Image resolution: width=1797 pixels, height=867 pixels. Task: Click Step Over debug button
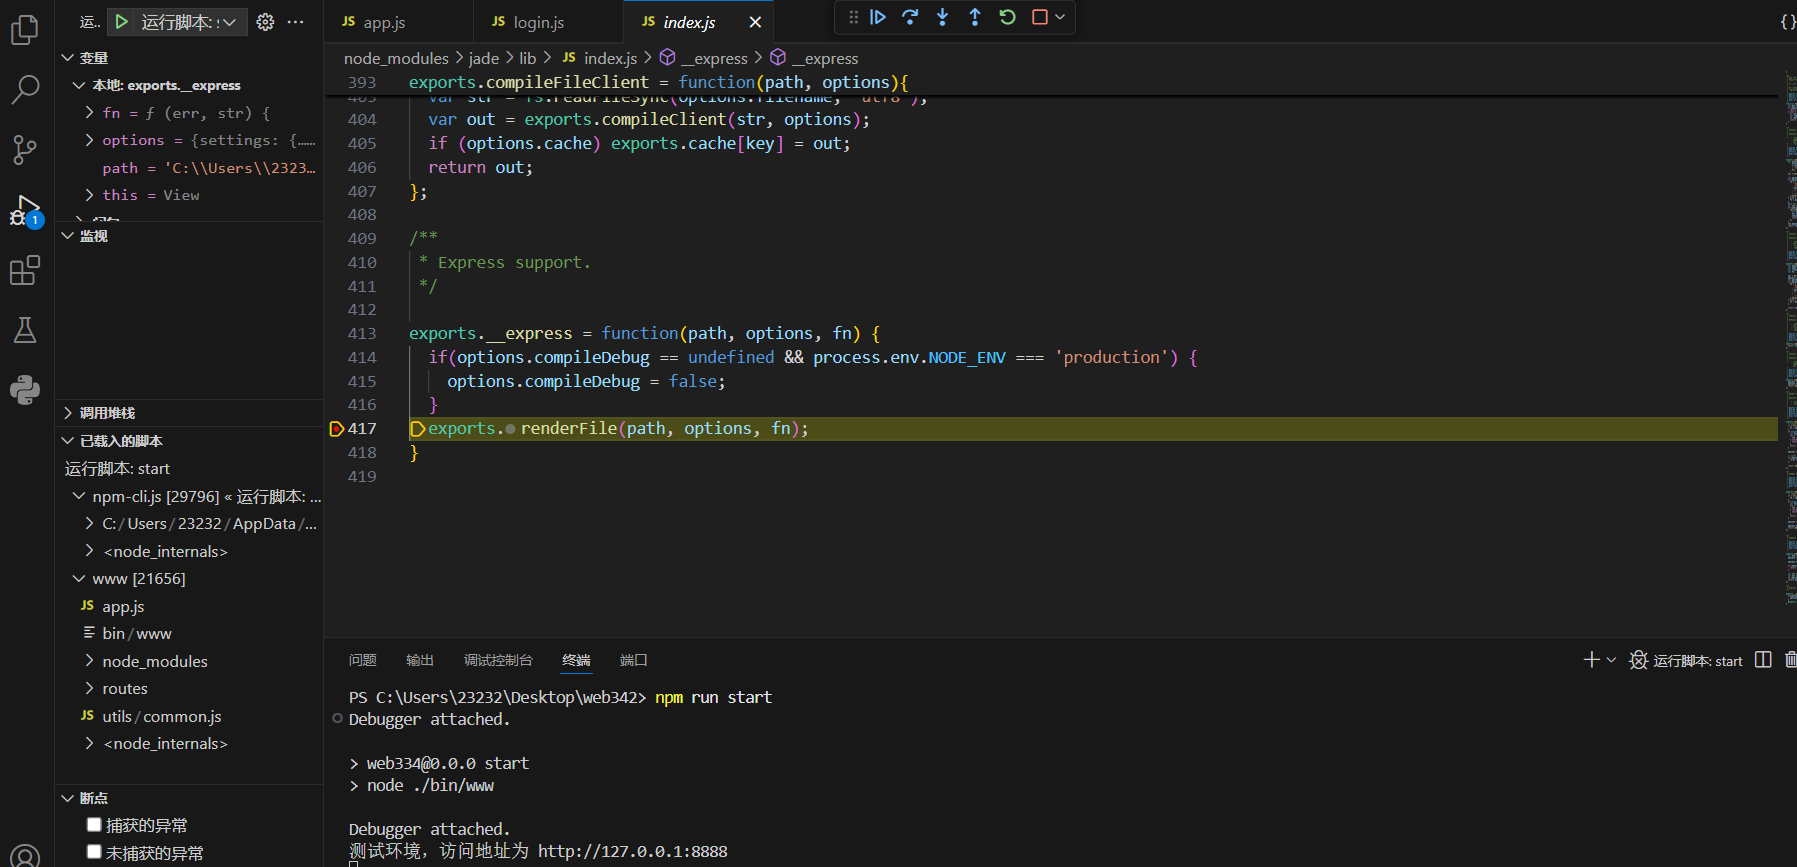910,17
